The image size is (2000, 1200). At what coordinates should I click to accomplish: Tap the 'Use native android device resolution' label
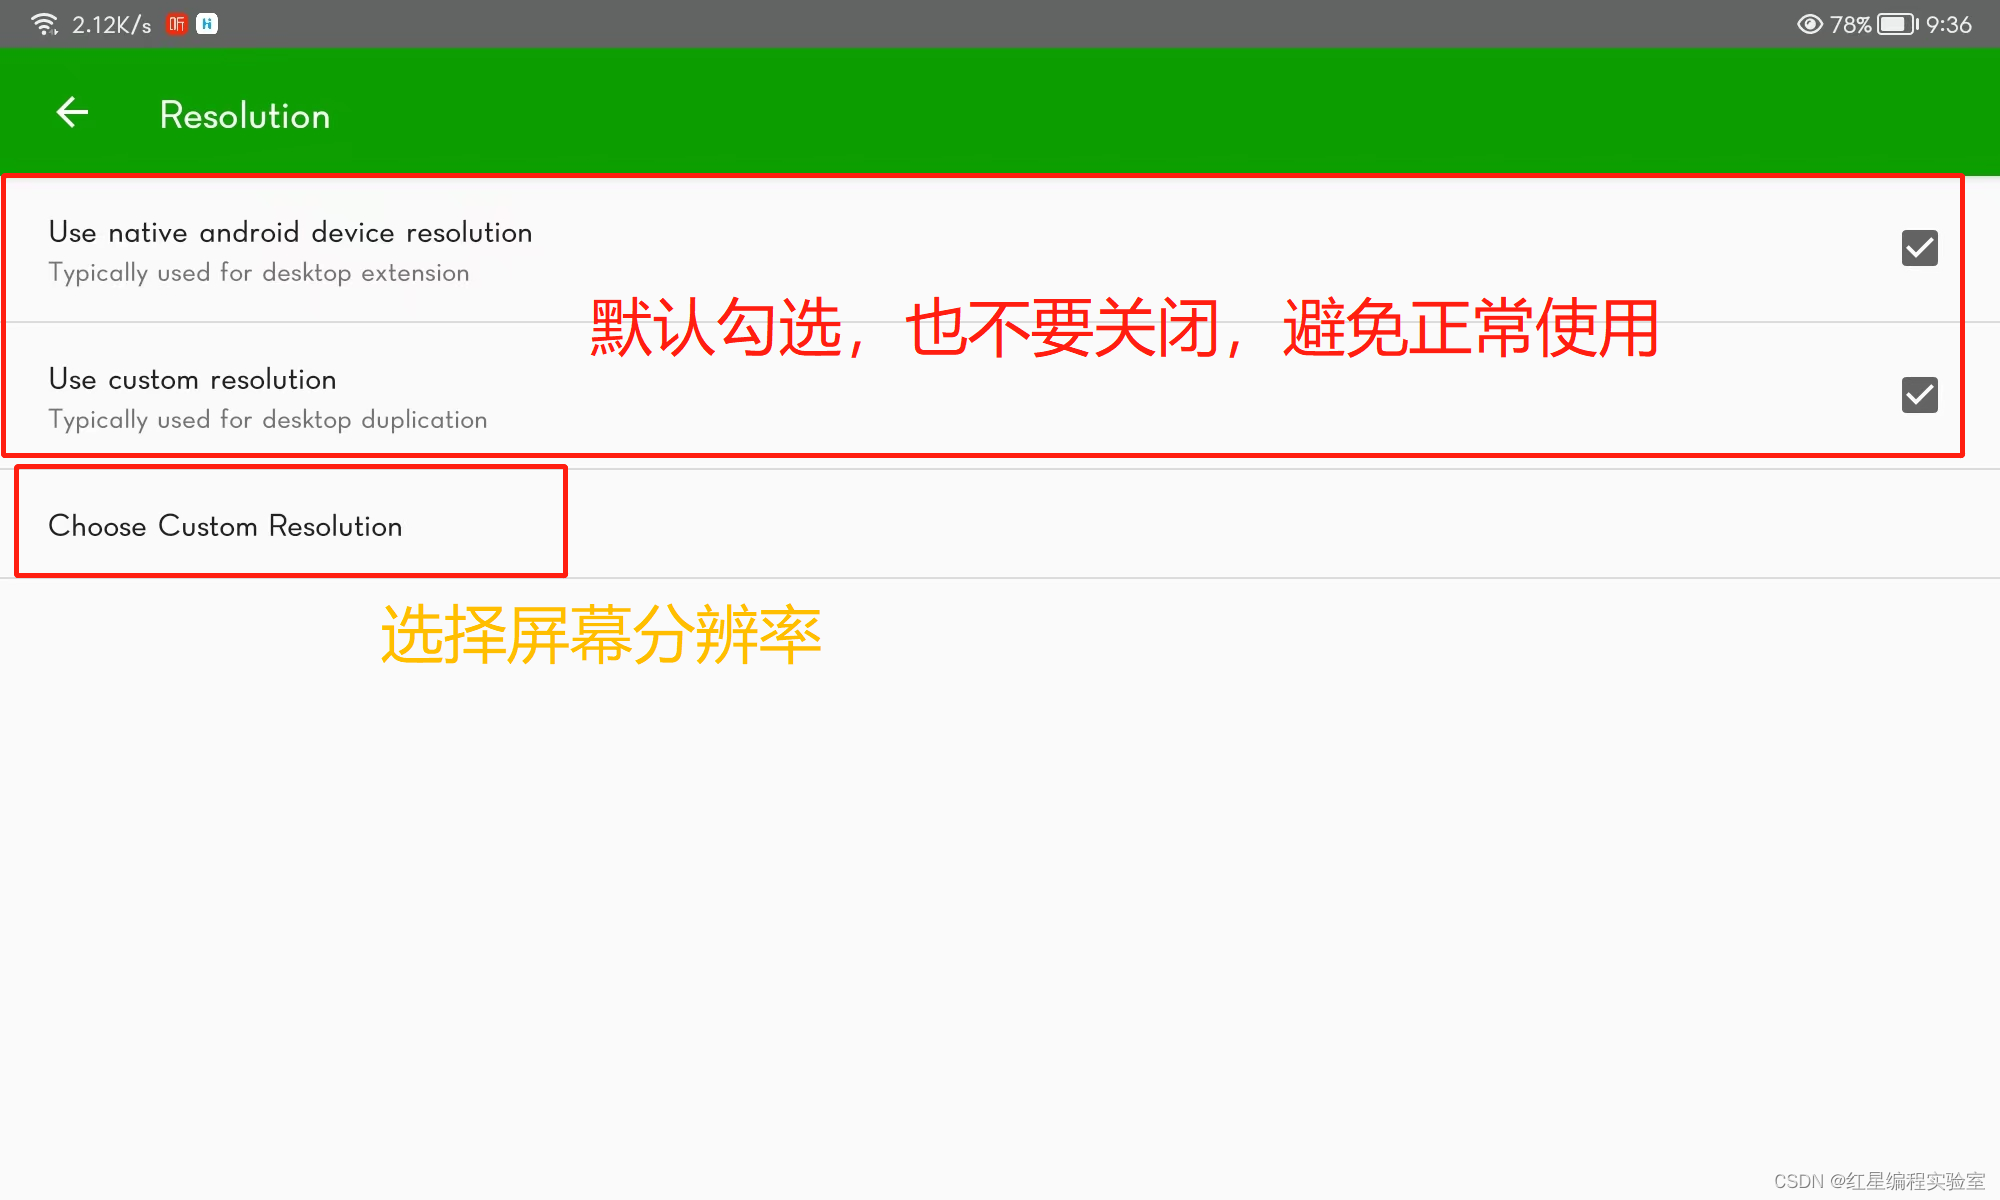click(290, 232)
